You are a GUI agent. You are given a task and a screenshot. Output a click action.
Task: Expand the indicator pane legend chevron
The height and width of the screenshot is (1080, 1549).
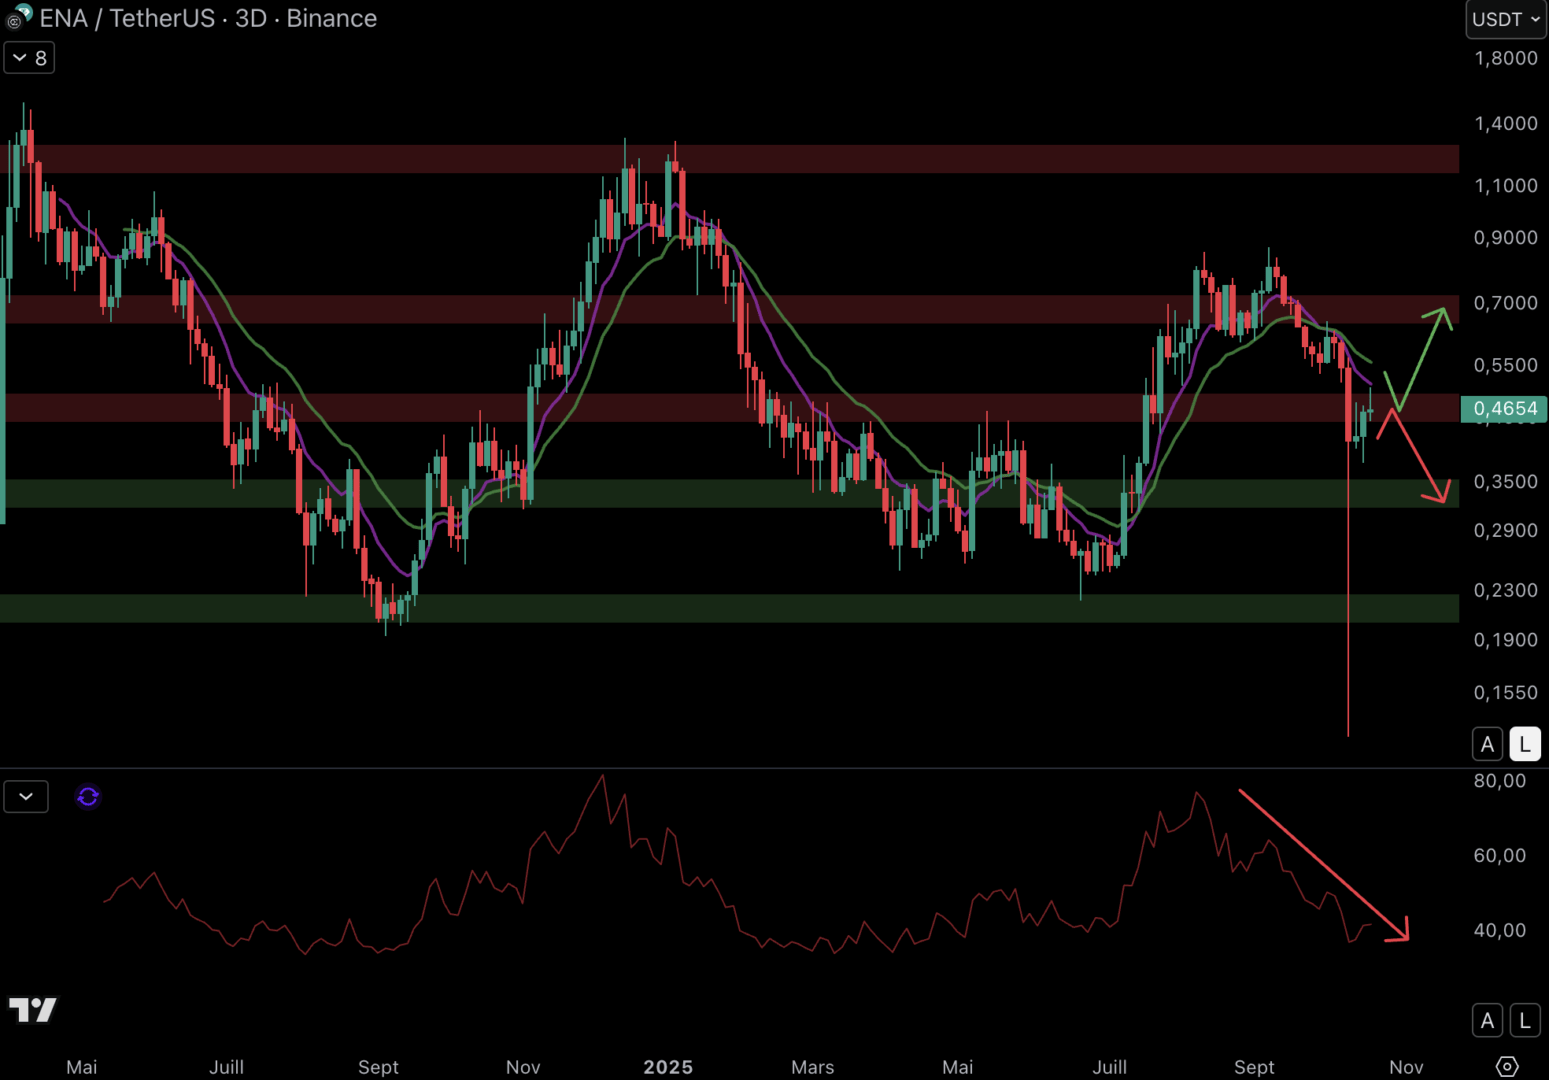click(x=26, y=797)
